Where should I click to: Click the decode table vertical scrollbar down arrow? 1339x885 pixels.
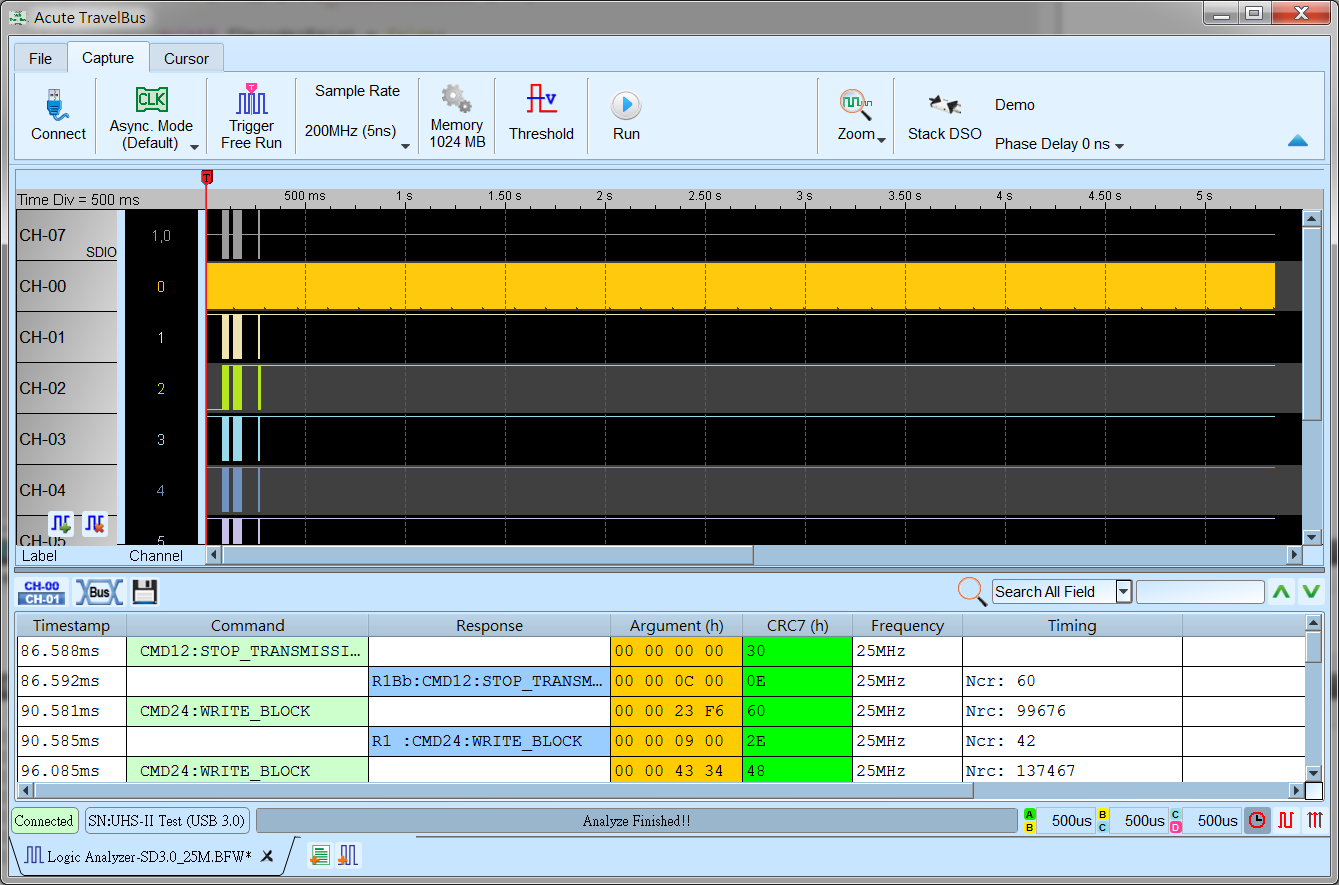click(x=1314, y=773)
